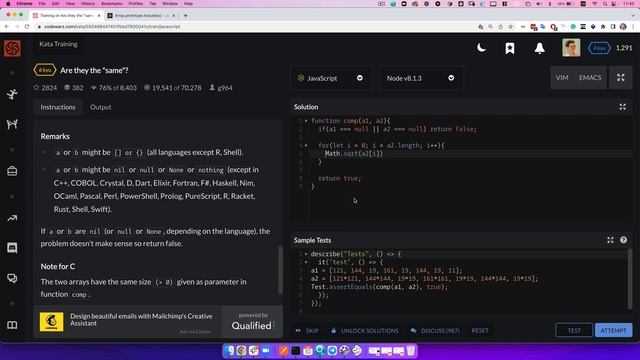The image size is (640, 360).
Task: Open the JavaScript language dropdown
Action: click(331, 78)
